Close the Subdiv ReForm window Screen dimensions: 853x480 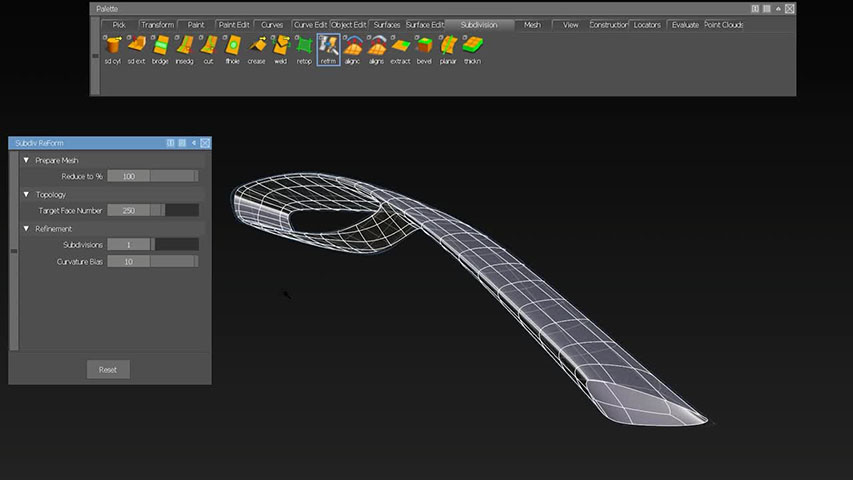(x=205, y=143)
